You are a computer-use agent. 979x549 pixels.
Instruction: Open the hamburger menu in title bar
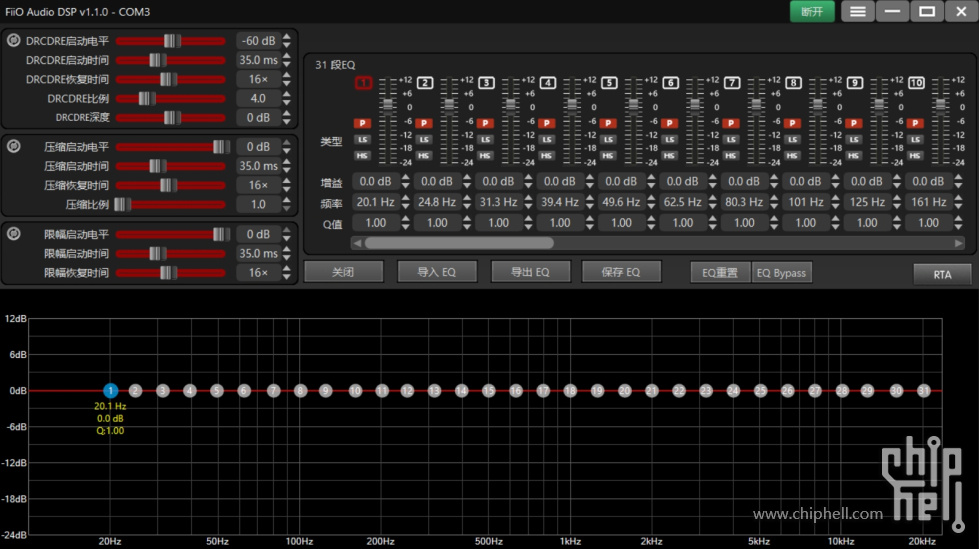[857, 11]
